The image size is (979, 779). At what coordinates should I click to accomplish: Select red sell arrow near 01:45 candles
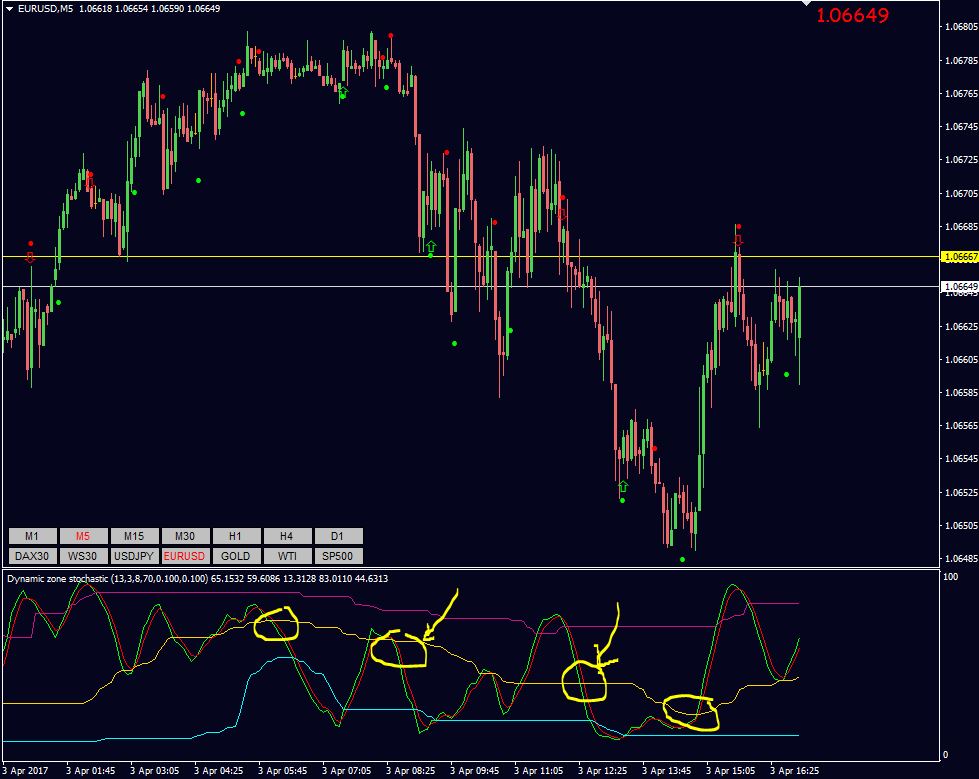pos(91,183)
